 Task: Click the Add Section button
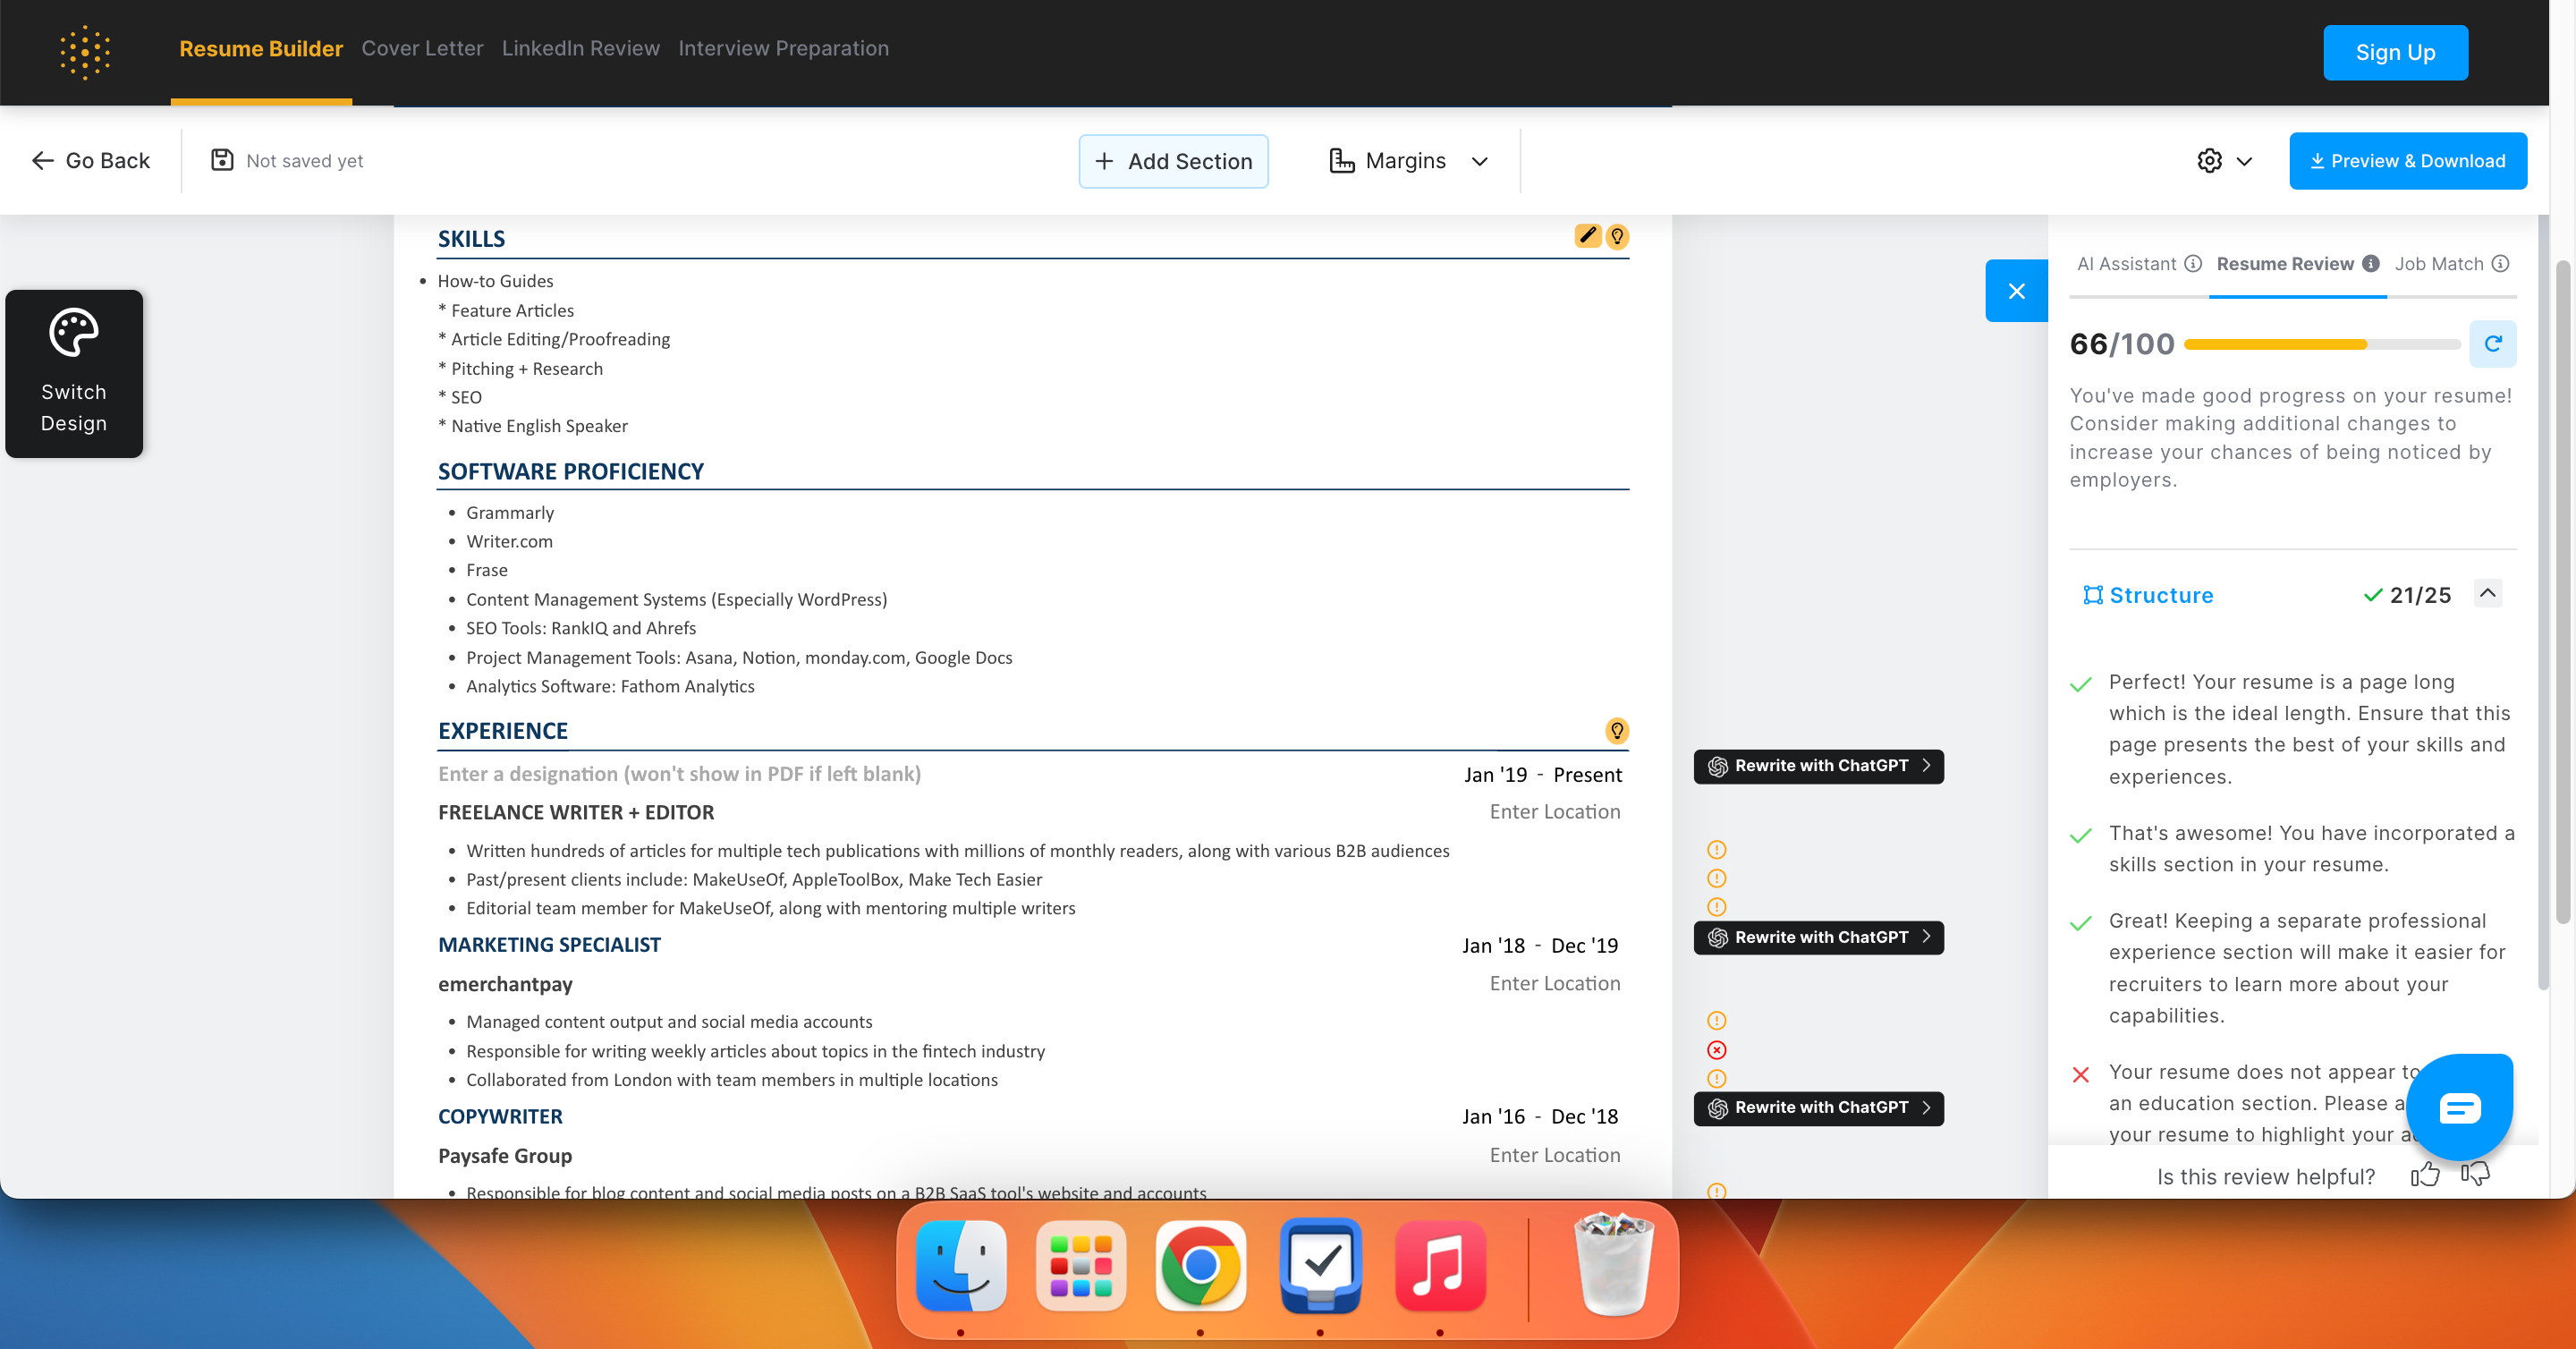click(1173, 161)
